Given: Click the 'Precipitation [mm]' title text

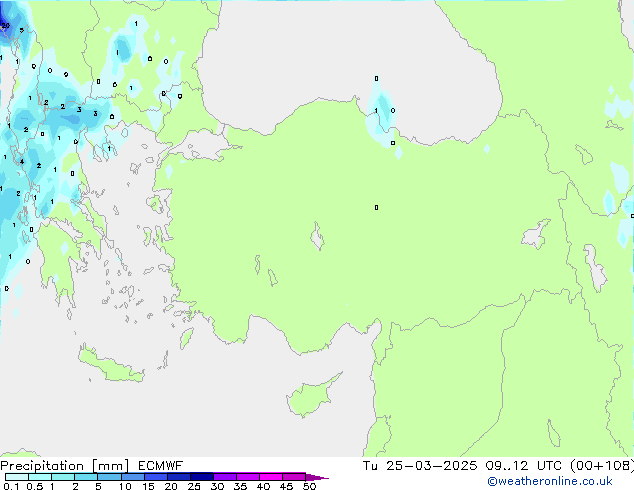Looking at the screenshot, I should pyautogui.click(x=65, y=466).
